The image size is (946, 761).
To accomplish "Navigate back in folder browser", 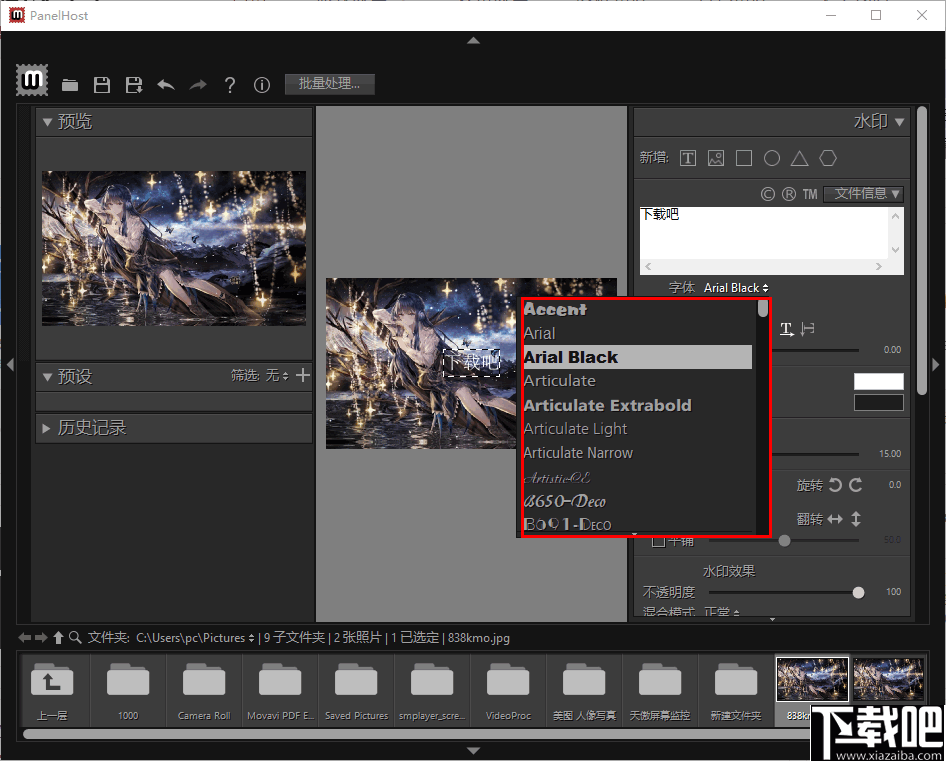I will click(x=24, y=637).
